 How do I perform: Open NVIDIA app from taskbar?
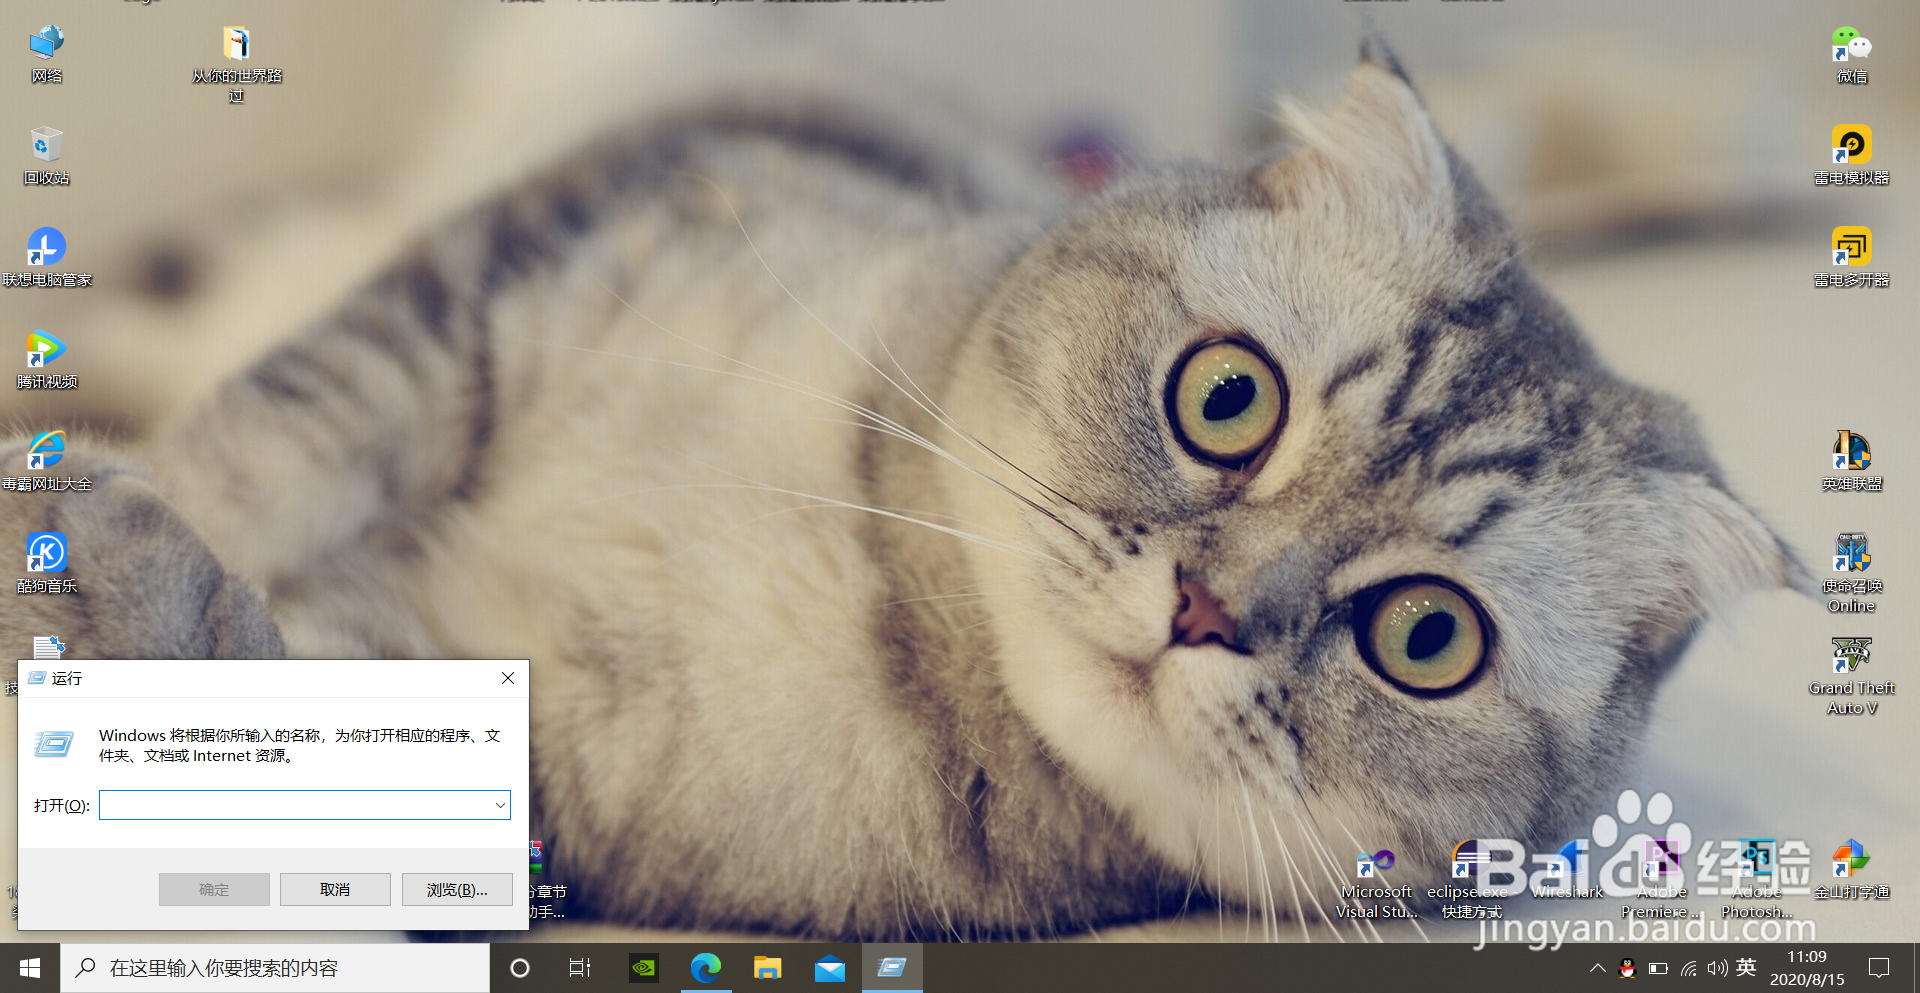point(643,968)
